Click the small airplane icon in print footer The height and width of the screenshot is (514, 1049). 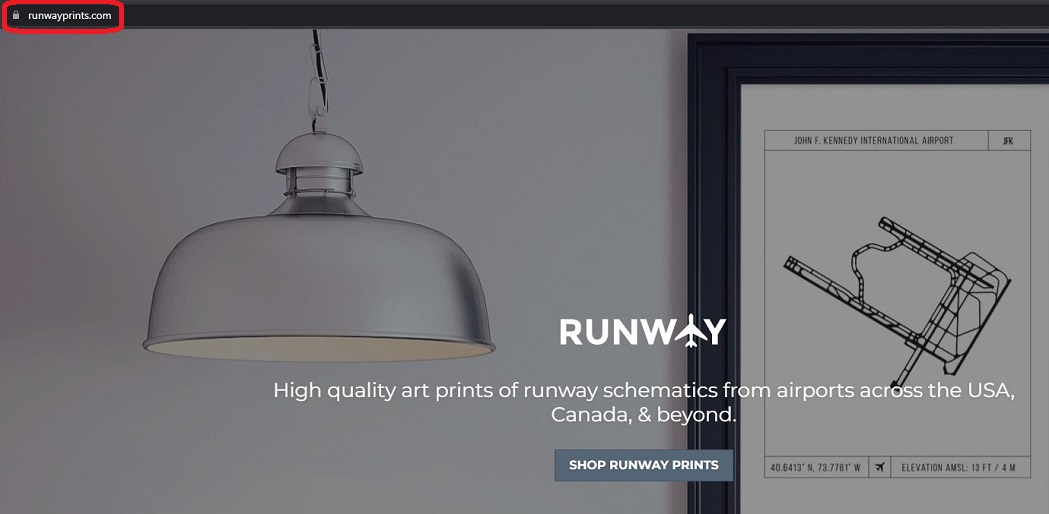coord(880,467)
